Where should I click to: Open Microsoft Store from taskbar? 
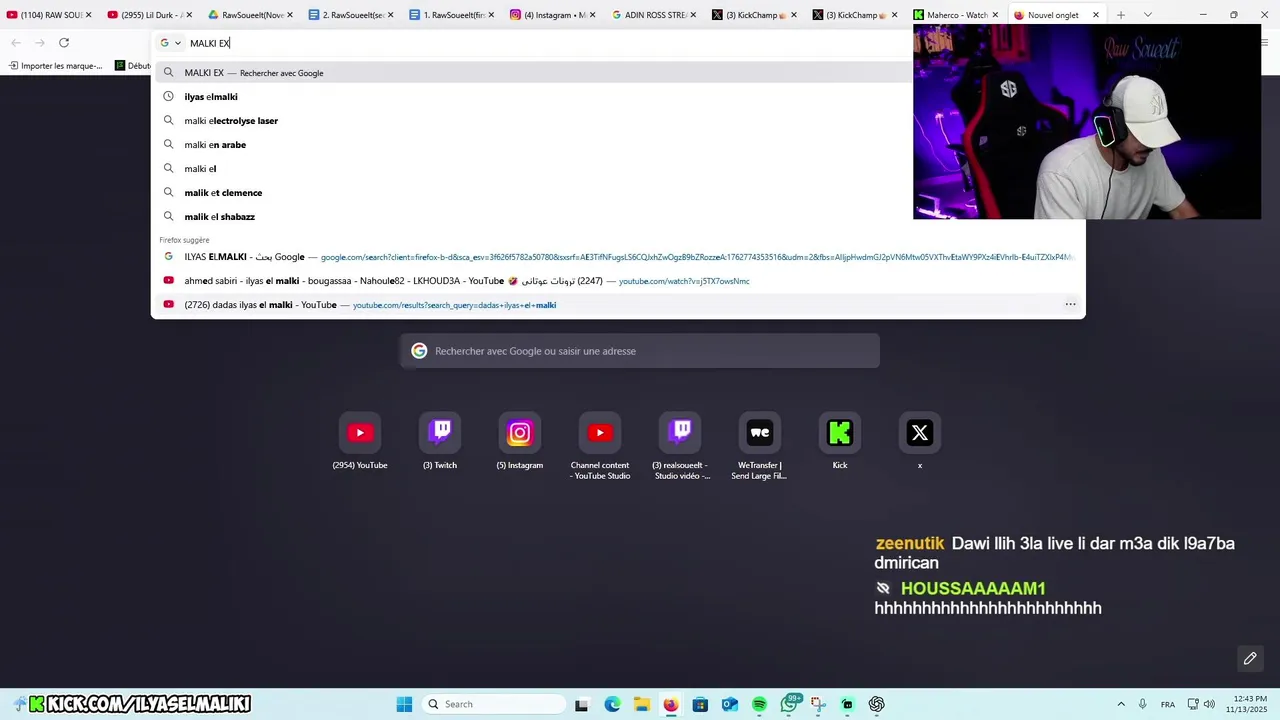700,704
